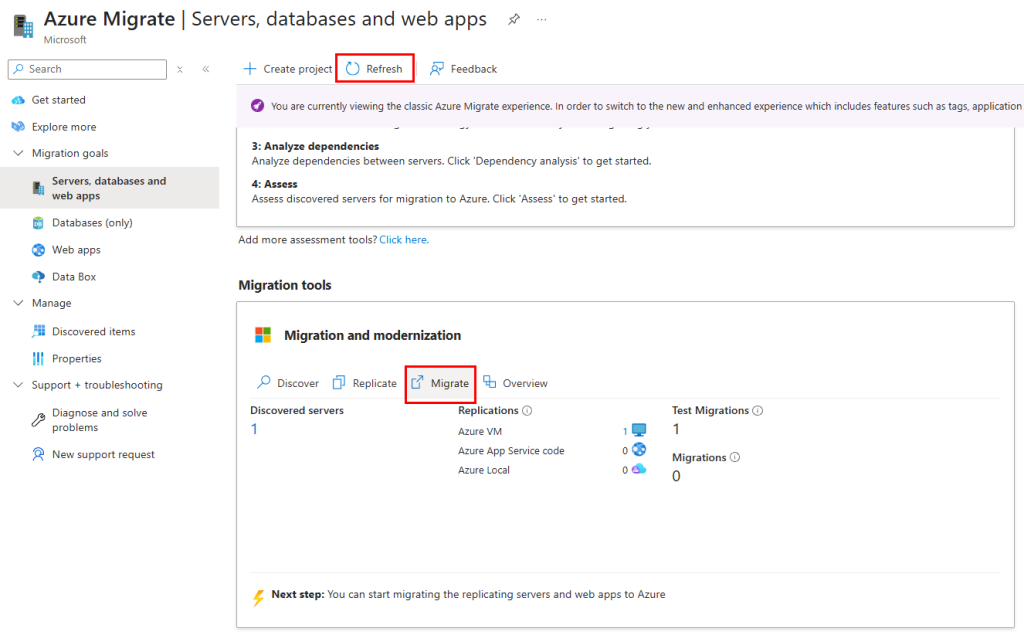The width and height of the screenshot is (1024, 635).
Task: Open the ellipsis more options menu
Action: 541,20
